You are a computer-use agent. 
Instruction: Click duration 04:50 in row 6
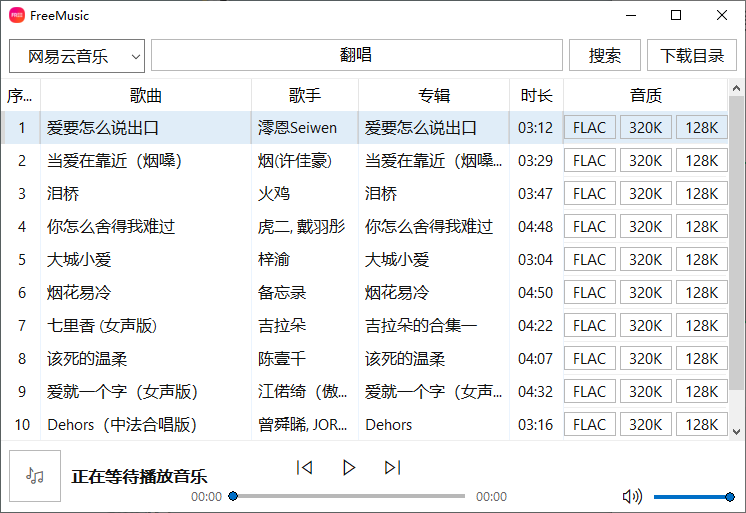point(535,292)
